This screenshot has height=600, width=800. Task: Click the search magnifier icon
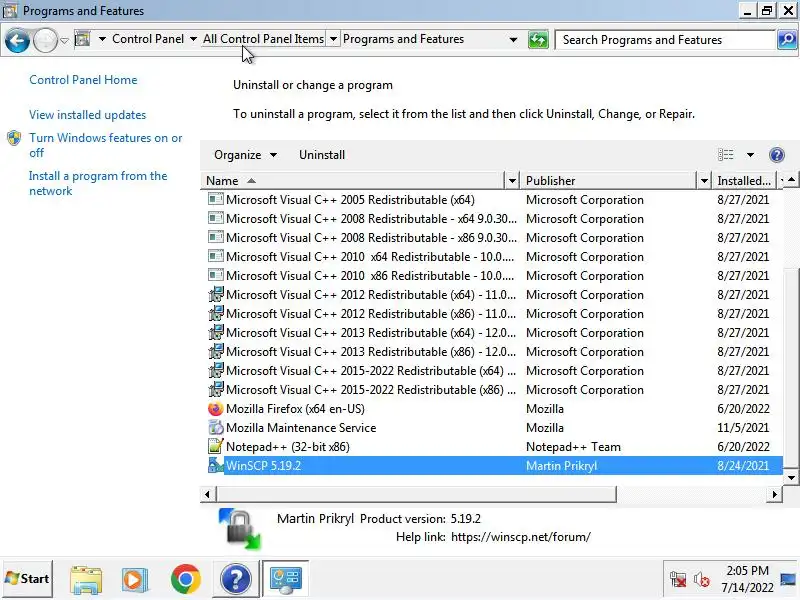pyautogui.click(x=787, y=40)
